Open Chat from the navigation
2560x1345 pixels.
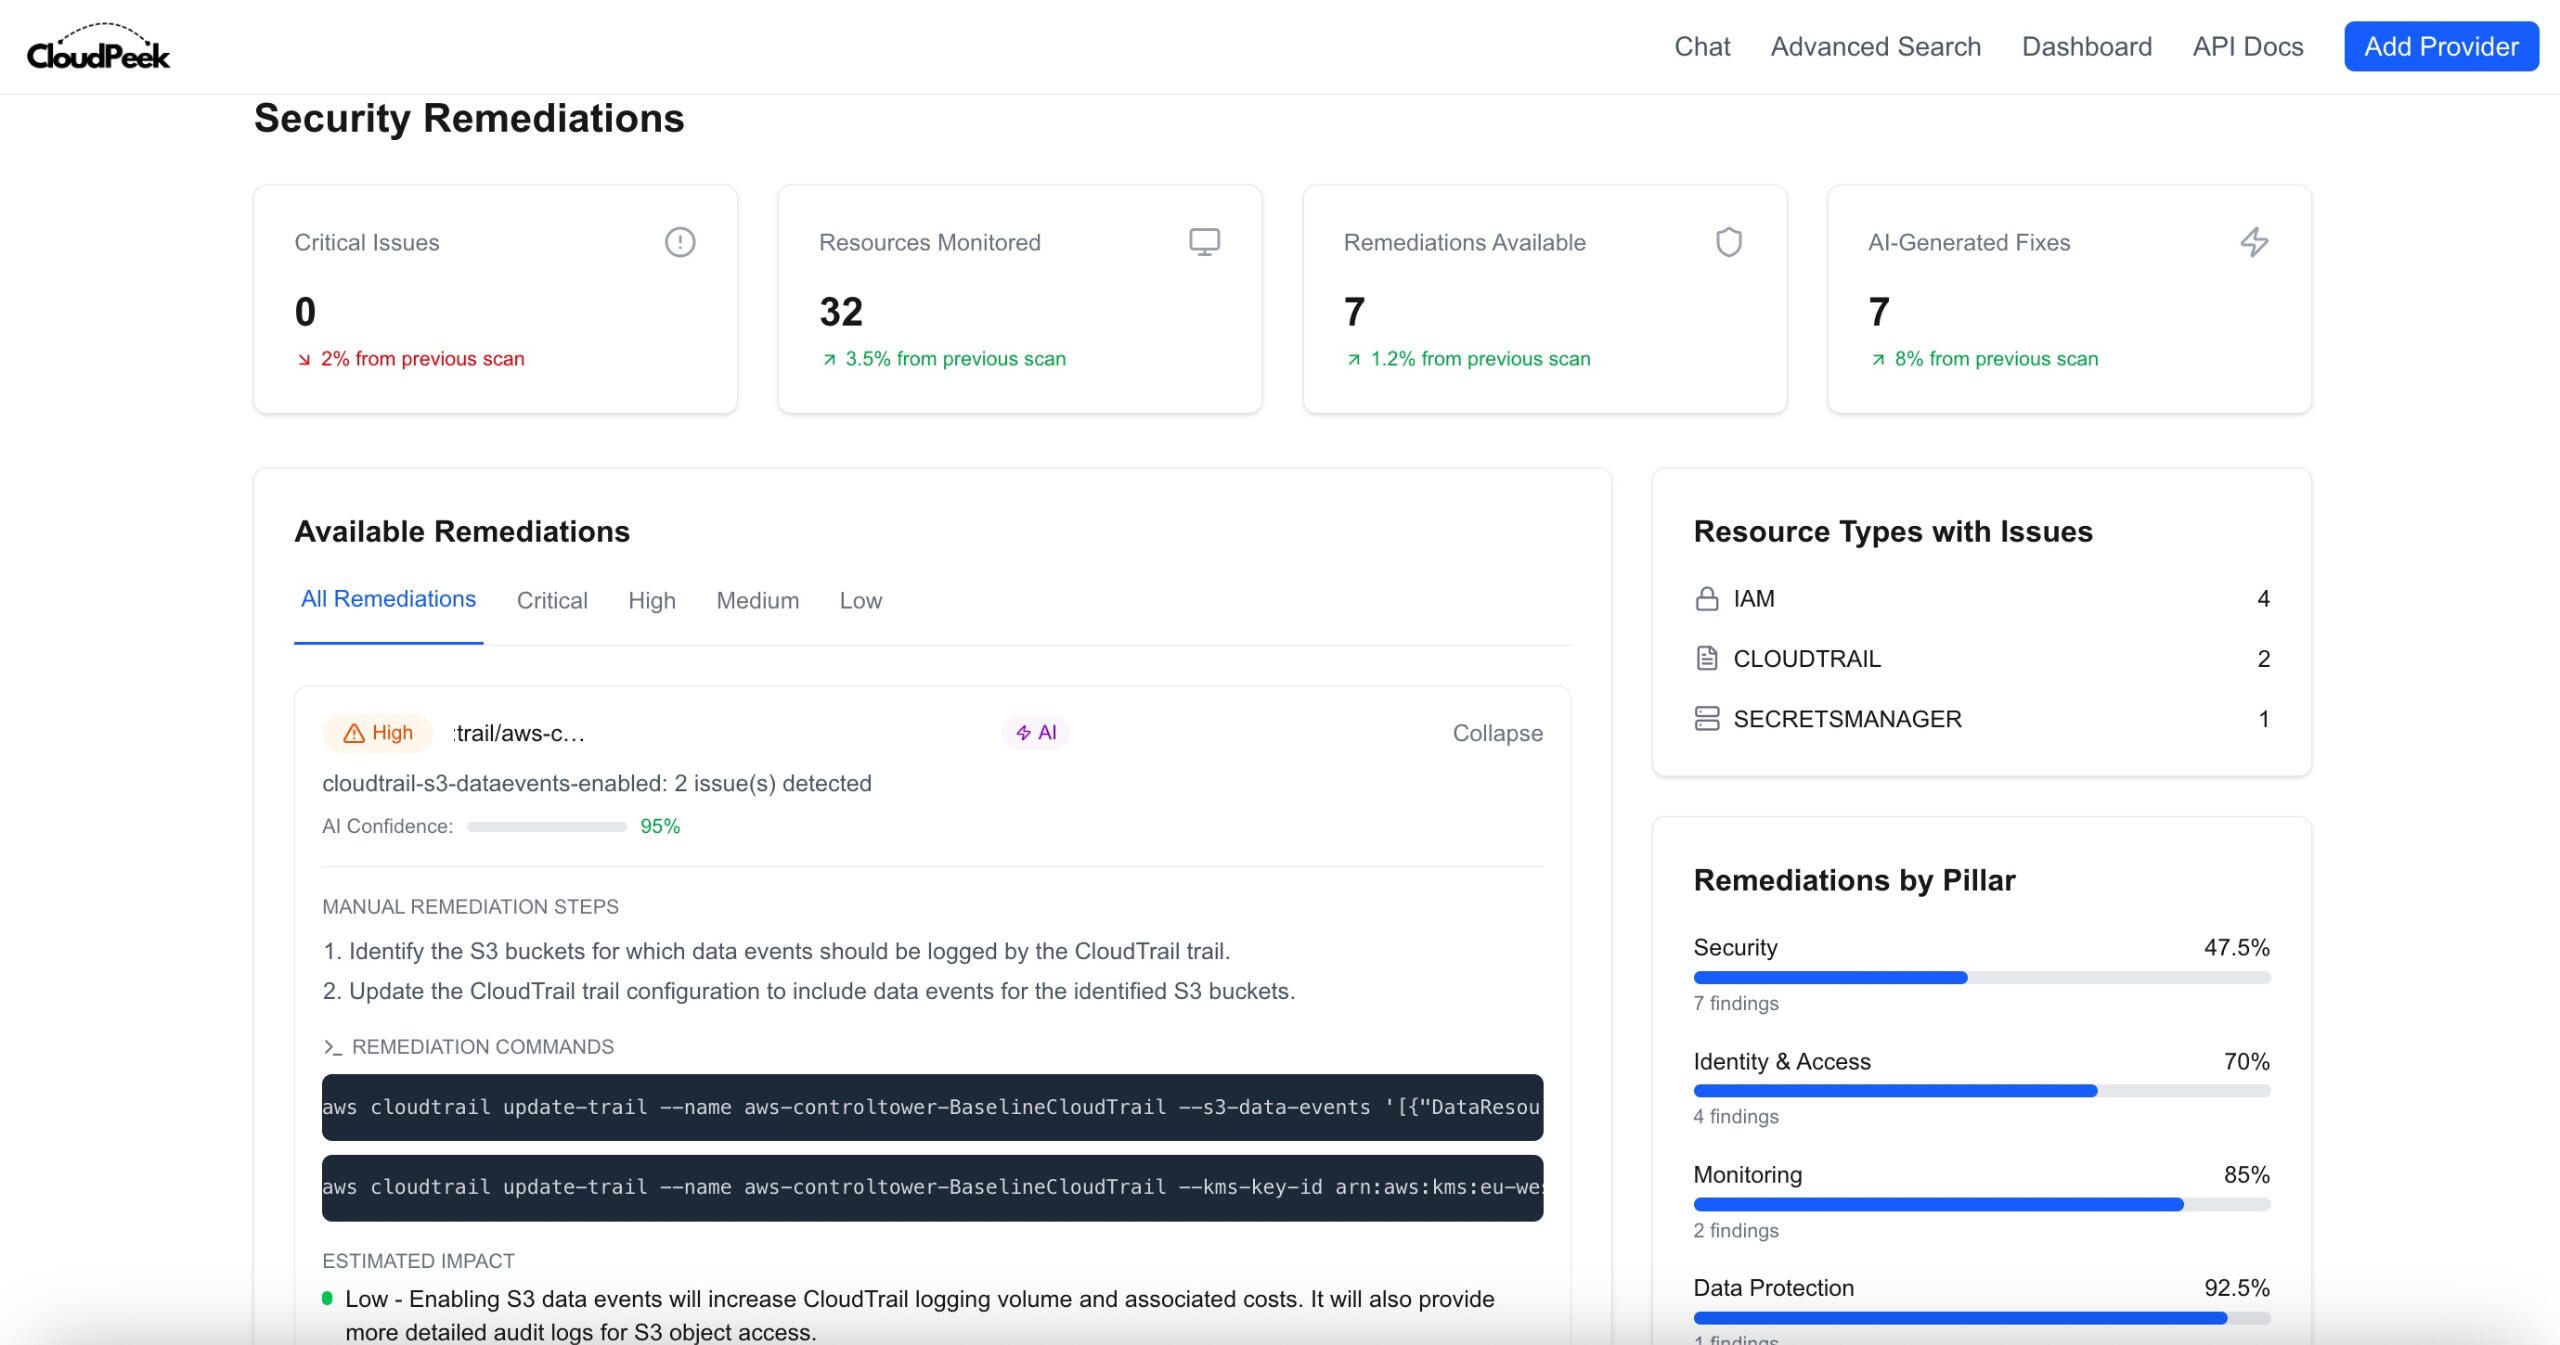(1702, 46)
